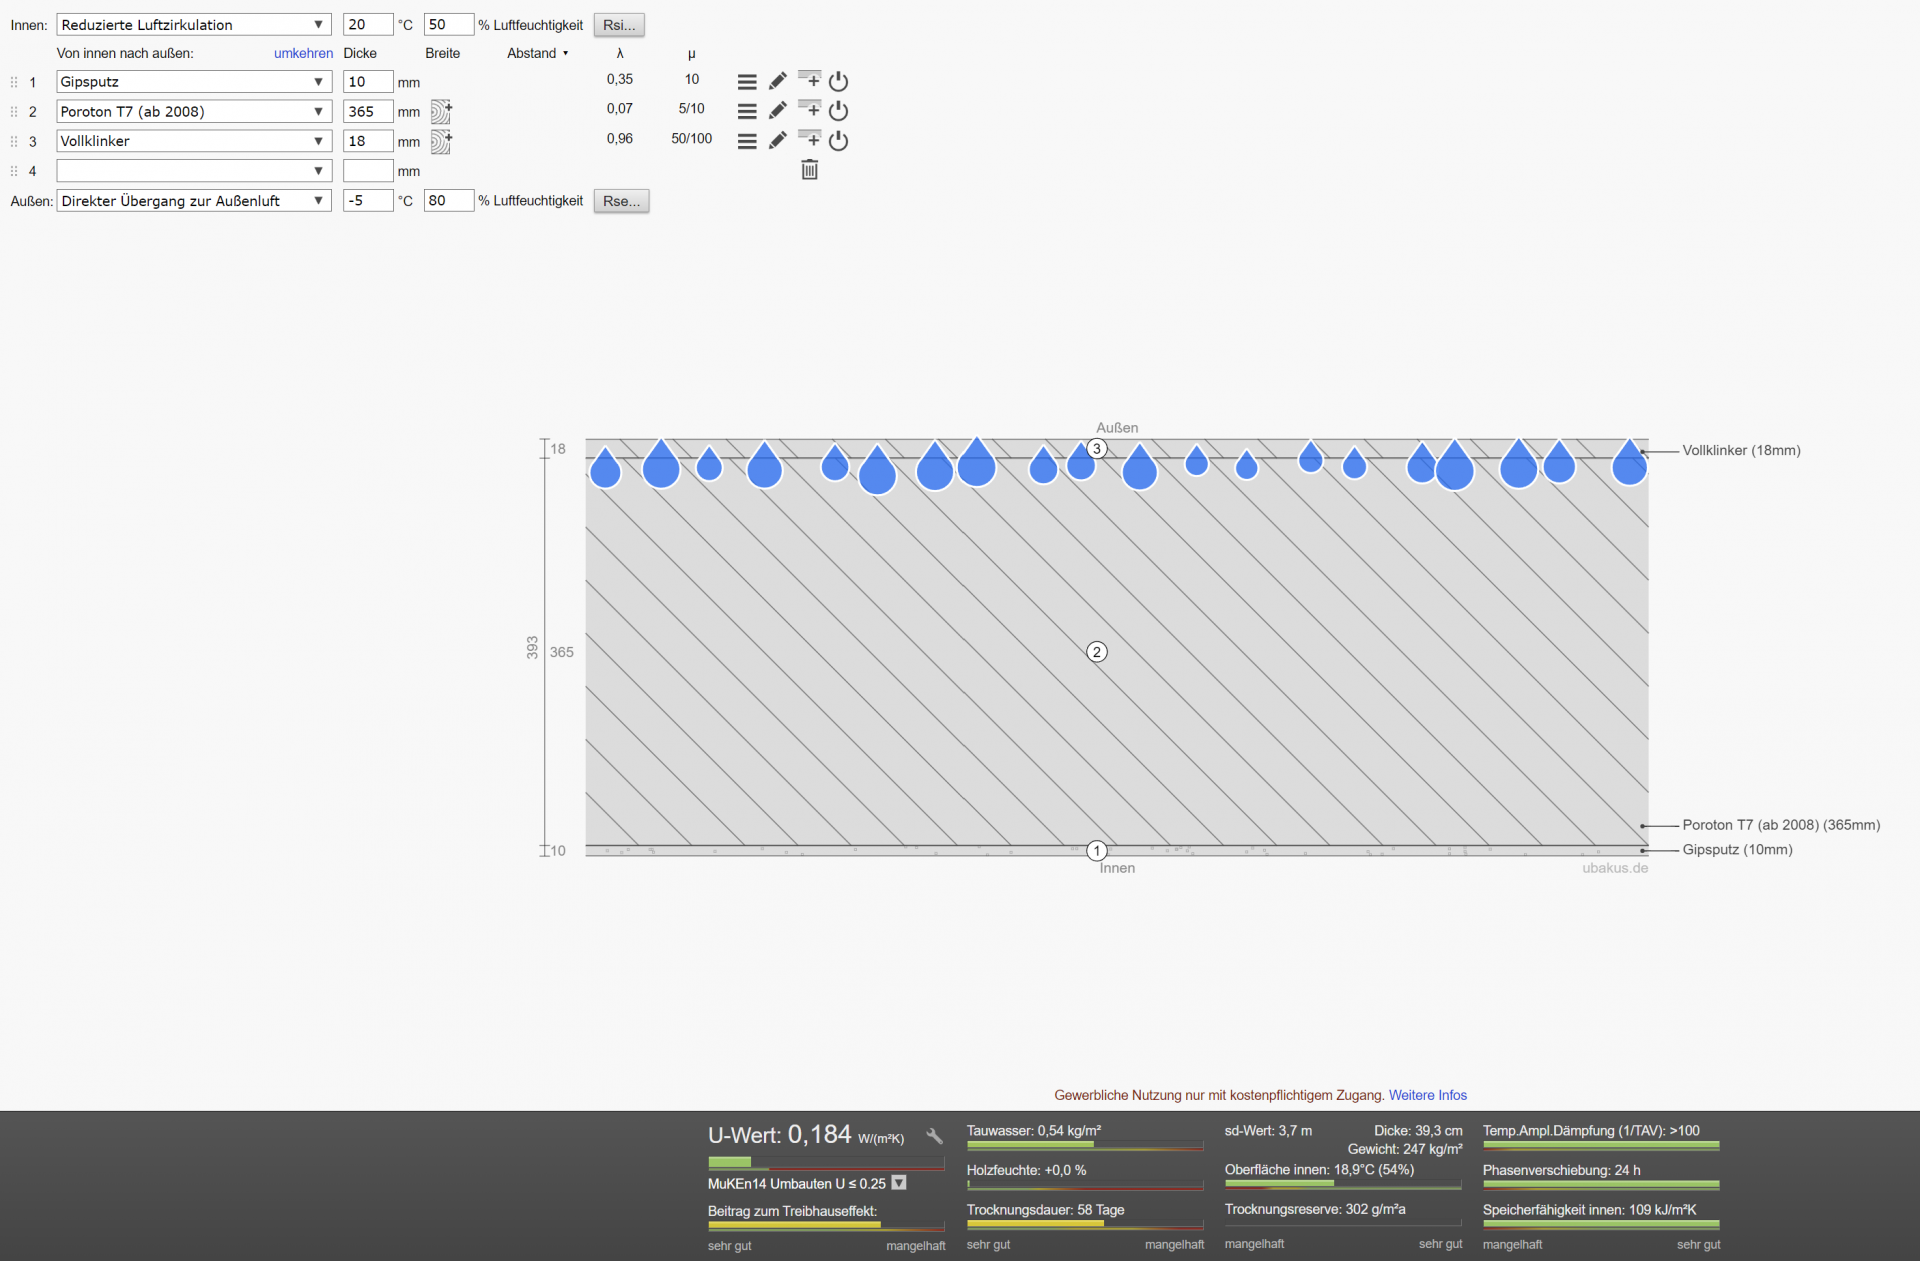Click the Tauwasser rating bar
Viewport: 1920px width, 1261px height.
point(1084,1146)
